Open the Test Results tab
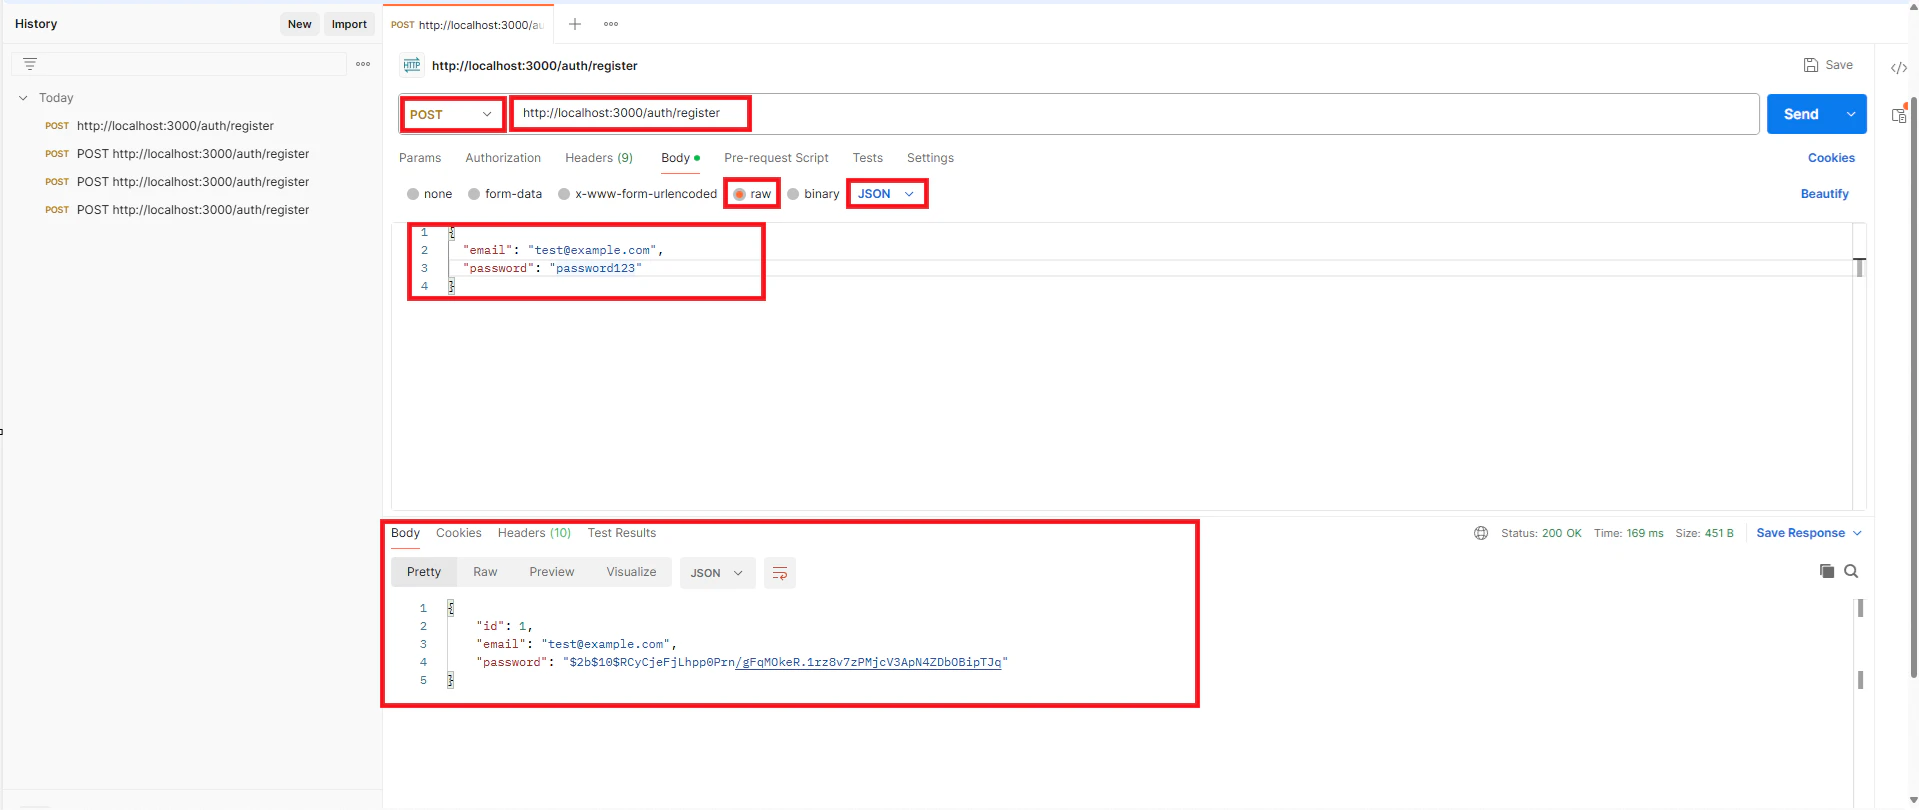Screen dimensions: 1919x810 pyautogui.click(x=622, y=533)
